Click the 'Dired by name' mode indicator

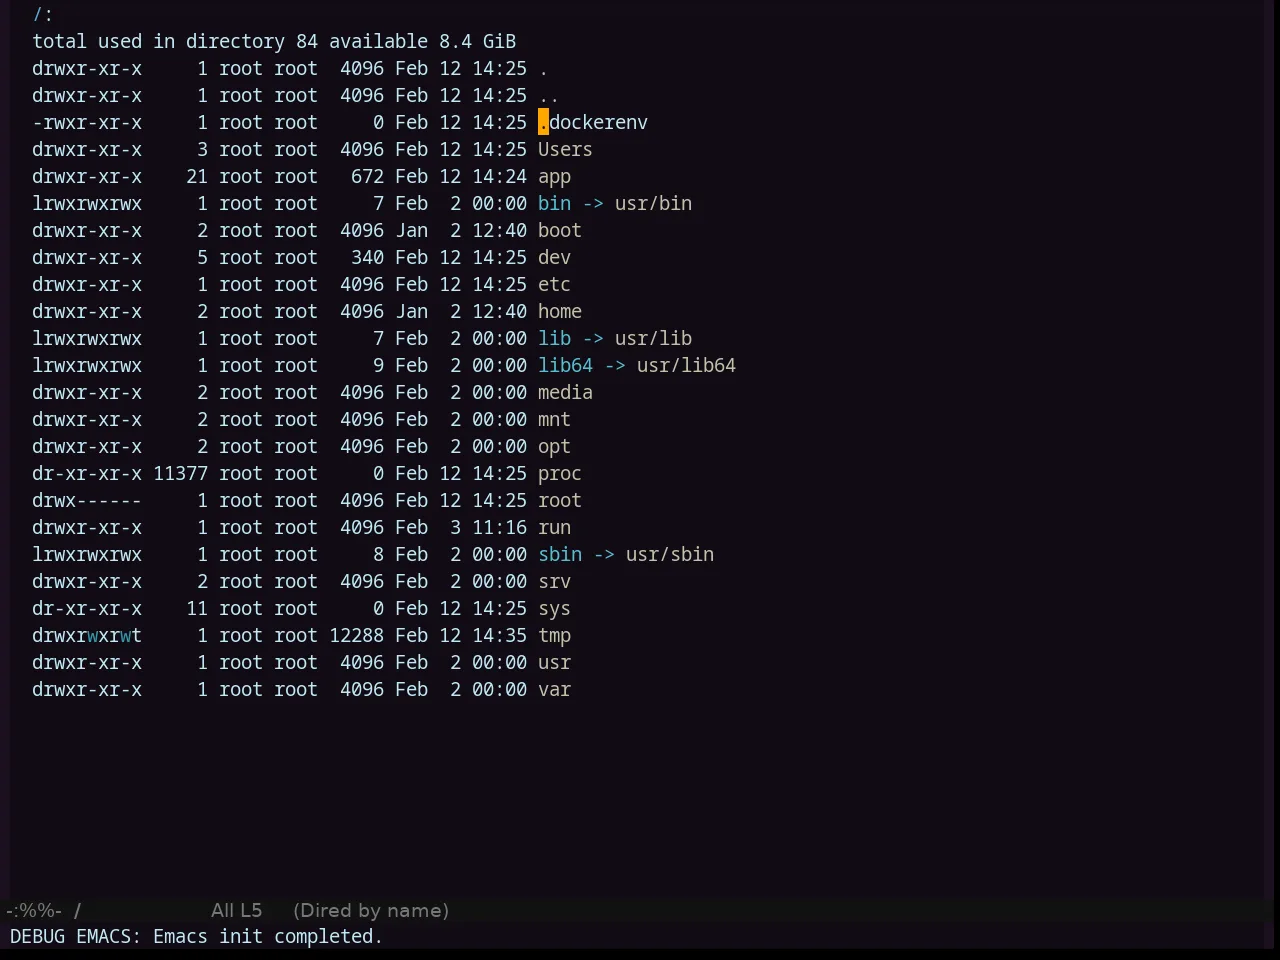click(x=371, y=910)
